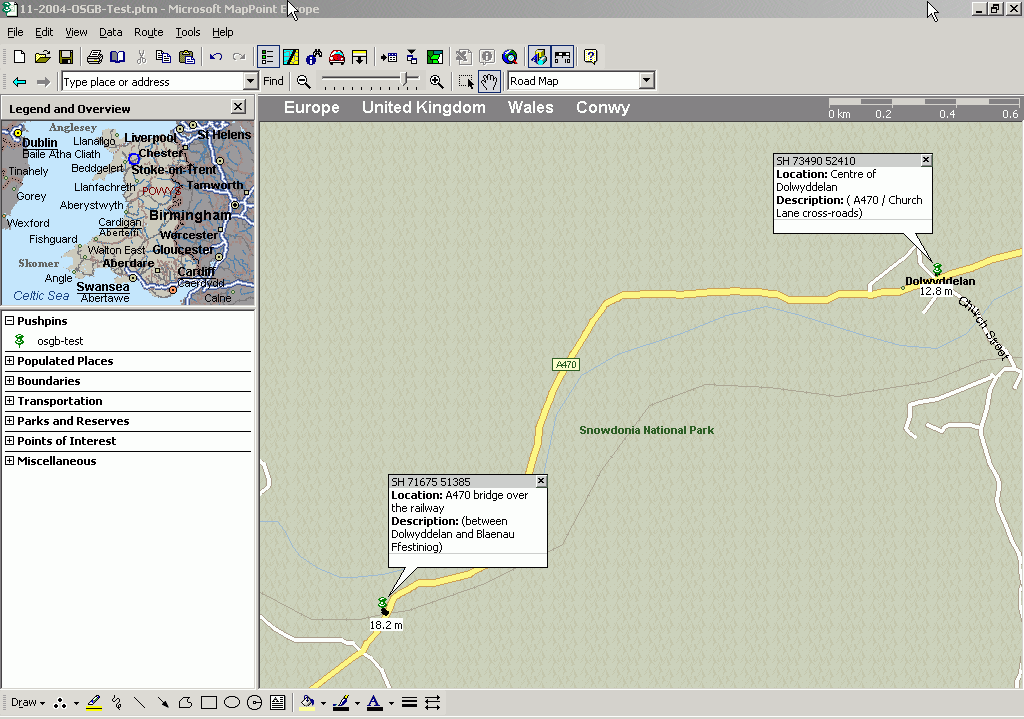Expand the Populated Places legend section
The width and height of the screenshot is (1024, 719).
[9, 361]
